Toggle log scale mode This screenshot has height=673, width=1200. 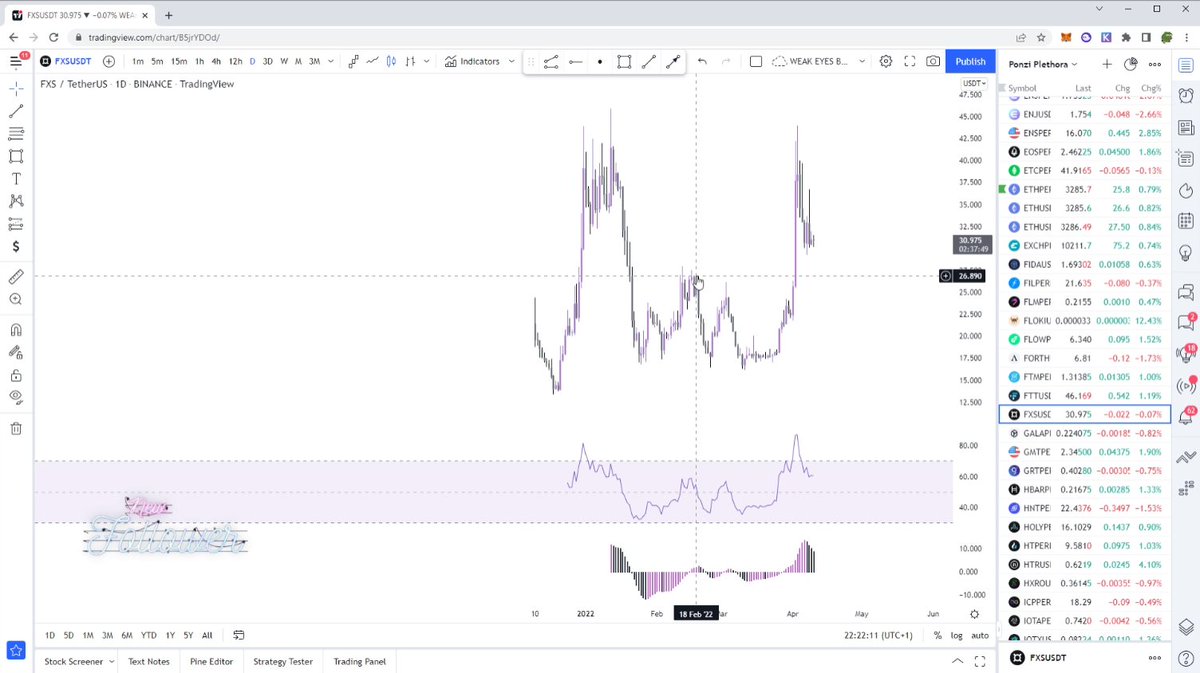point(956,635)
